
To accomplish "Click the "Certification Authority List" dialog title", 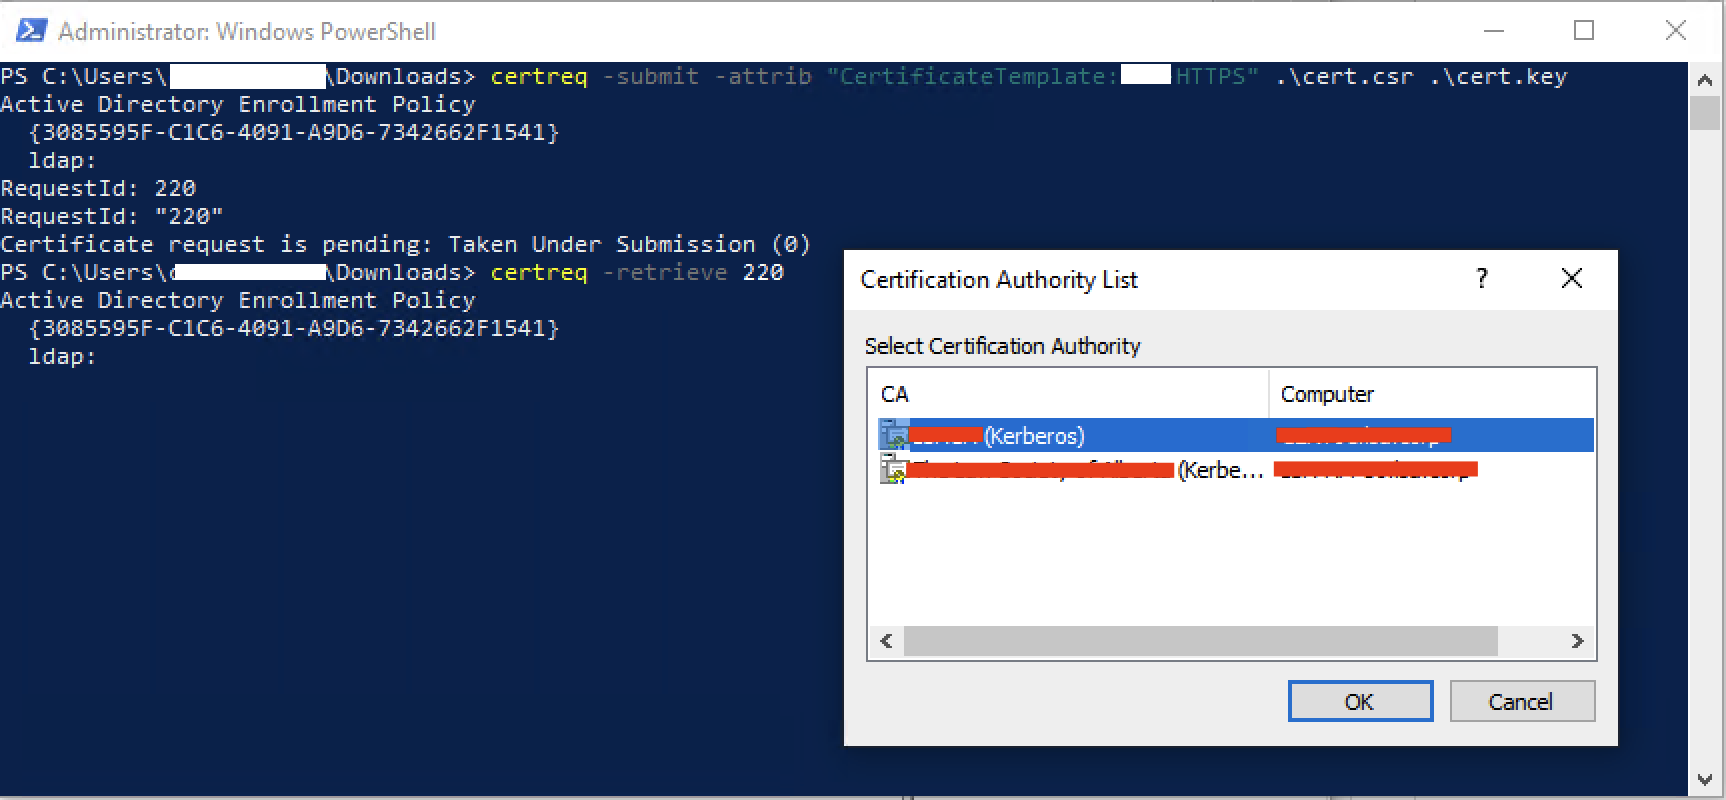I will tap(999, 280).
